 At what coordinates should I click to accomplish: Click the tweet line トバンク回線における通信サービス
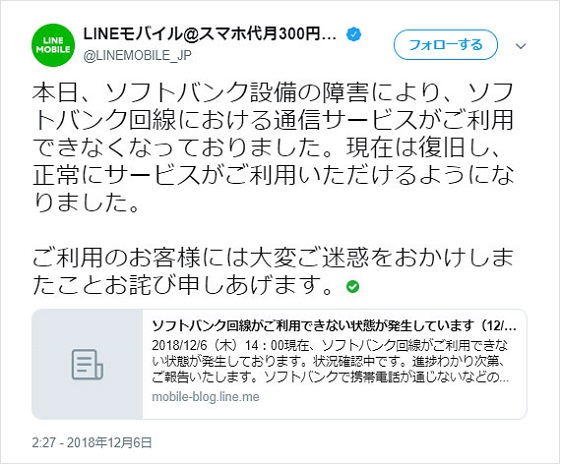pos(273,120)
